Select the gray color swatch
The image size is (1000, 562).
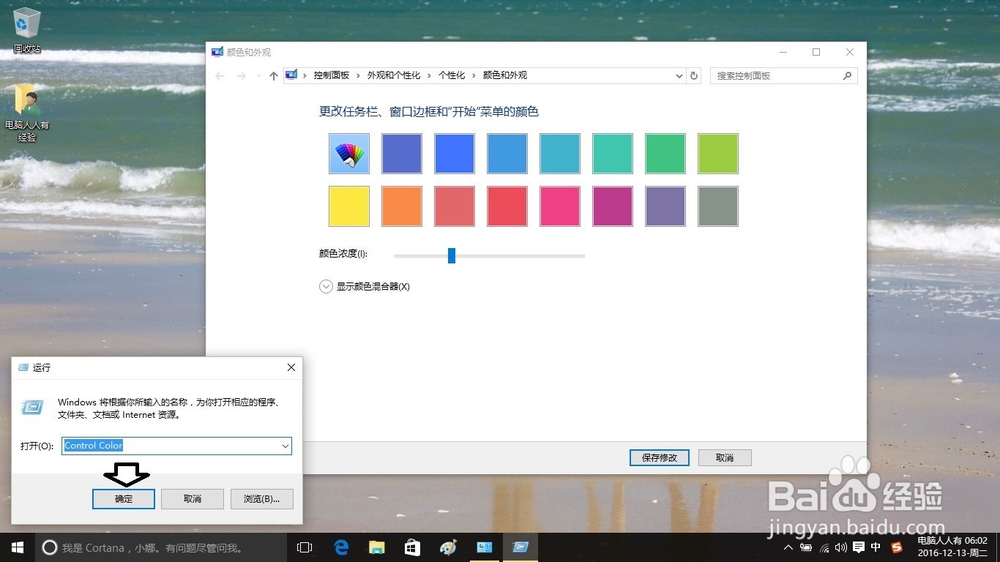[x=718, y=206]
